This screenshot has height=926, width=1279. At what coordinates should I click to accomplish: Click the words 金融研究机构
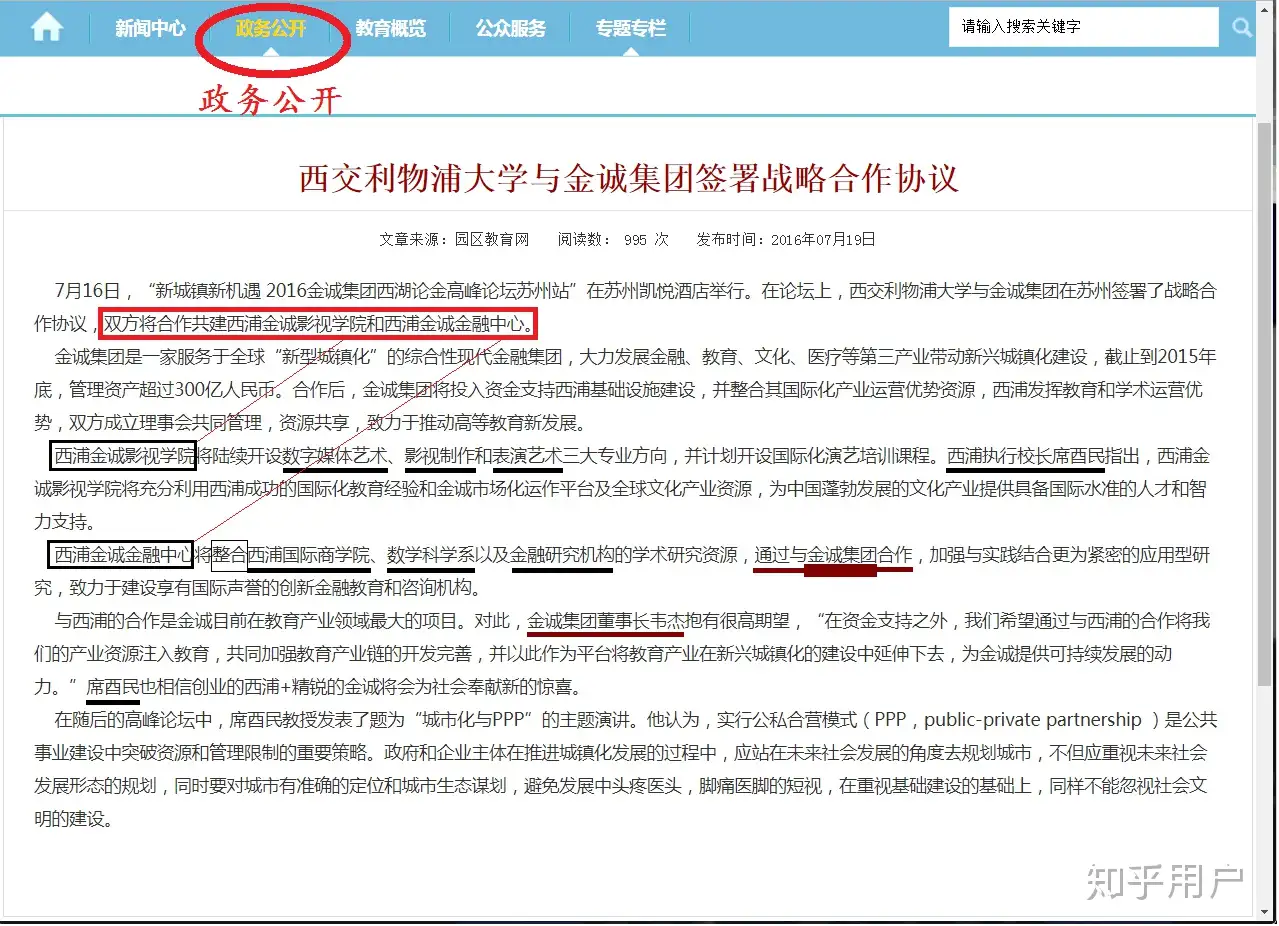562,554
